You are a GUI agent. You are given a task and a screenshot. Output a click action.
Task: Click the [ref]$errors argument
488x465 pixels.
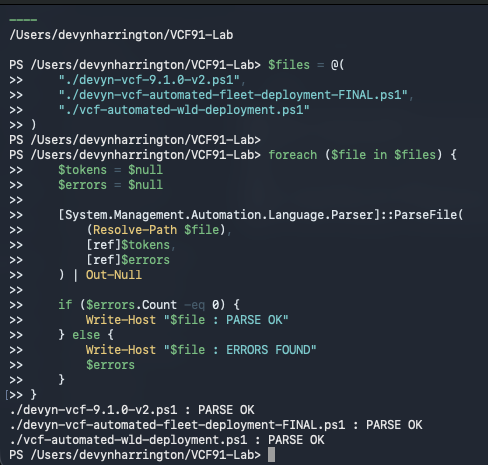coord(128,260)
